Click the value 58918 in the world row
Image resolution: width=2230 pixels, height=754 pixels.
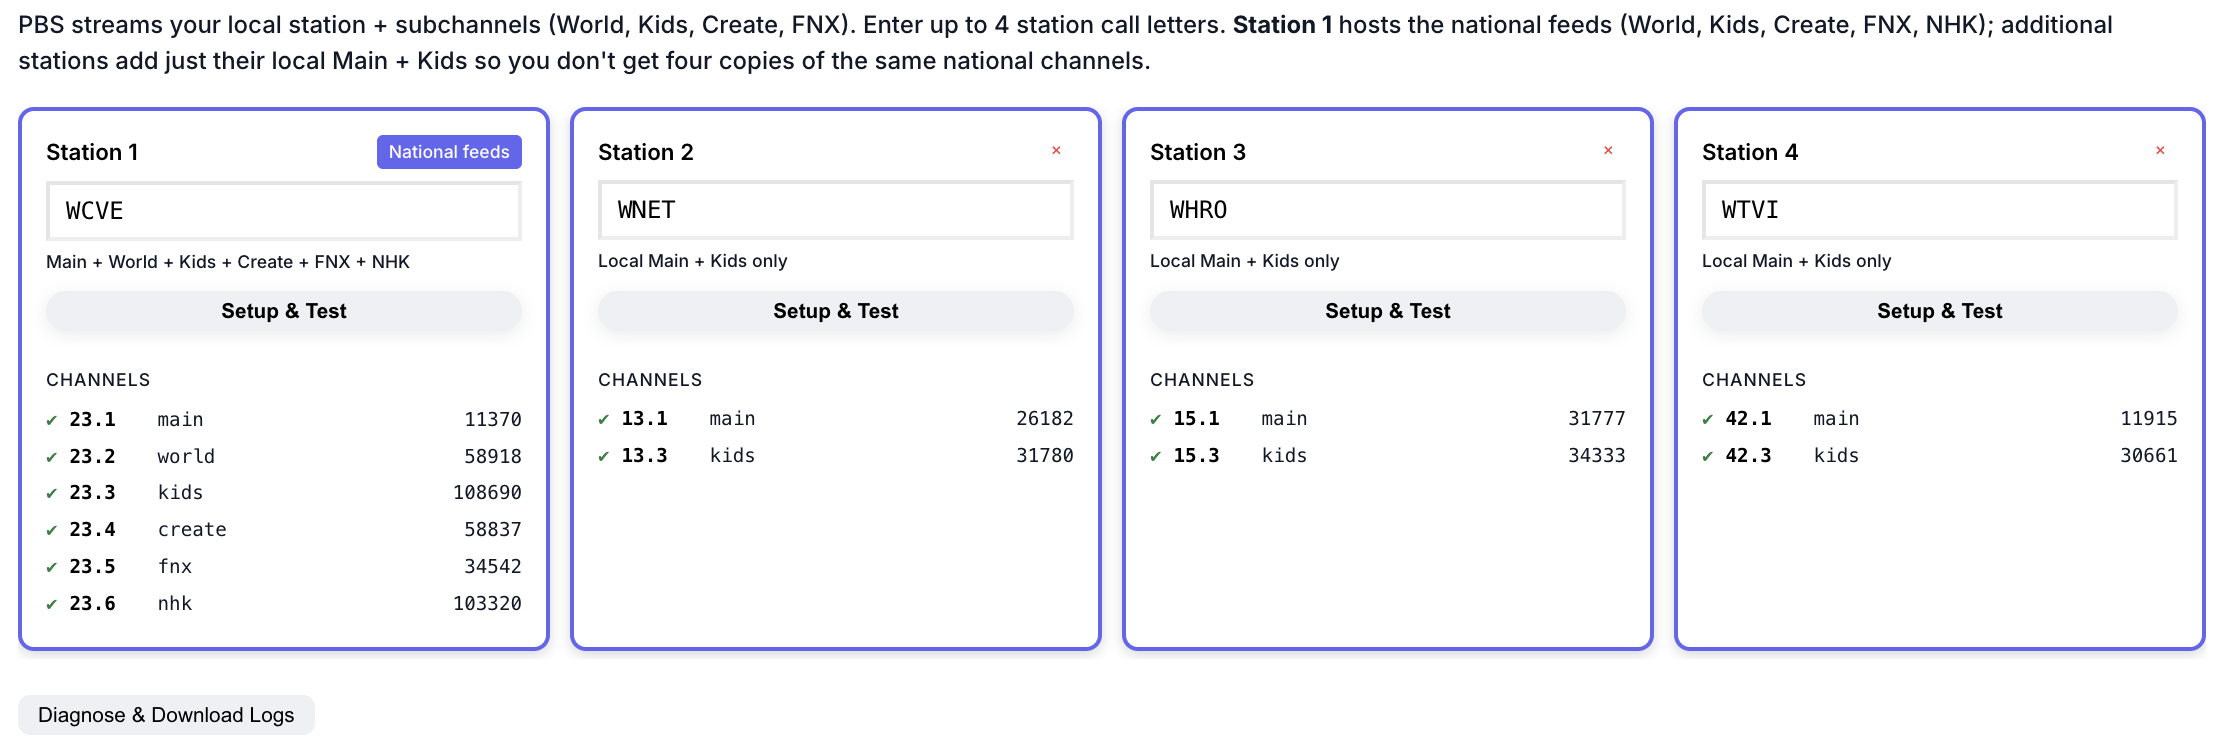[493, 457]
